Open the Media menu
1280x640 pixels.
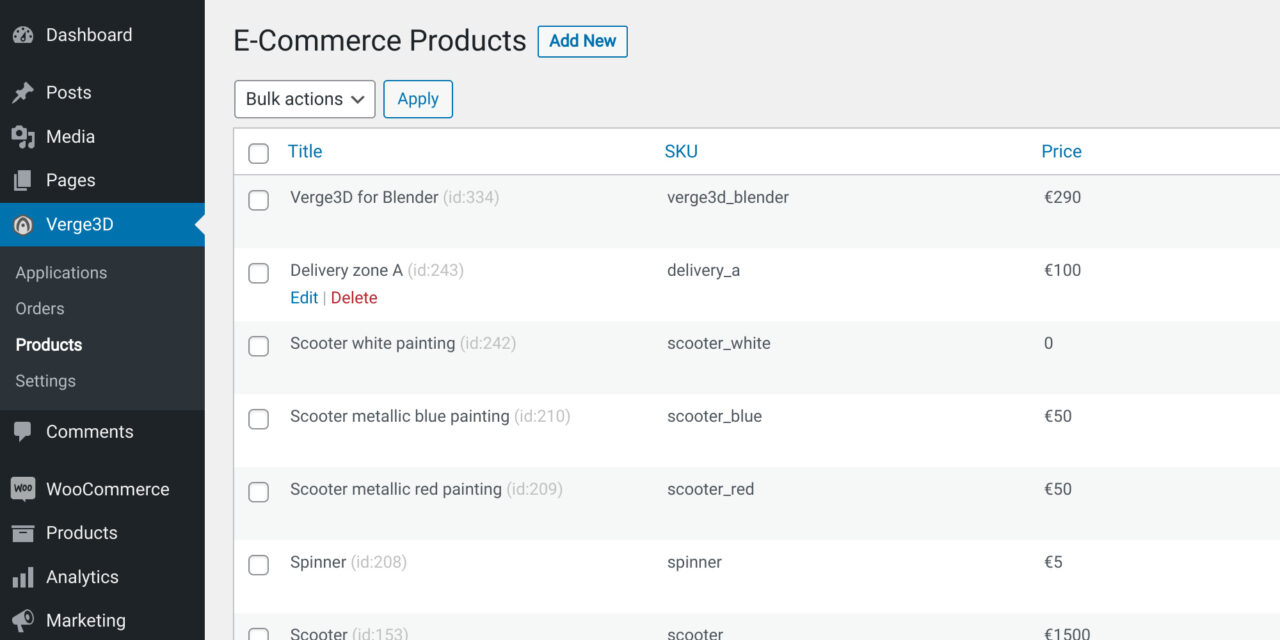coord(102,137)
